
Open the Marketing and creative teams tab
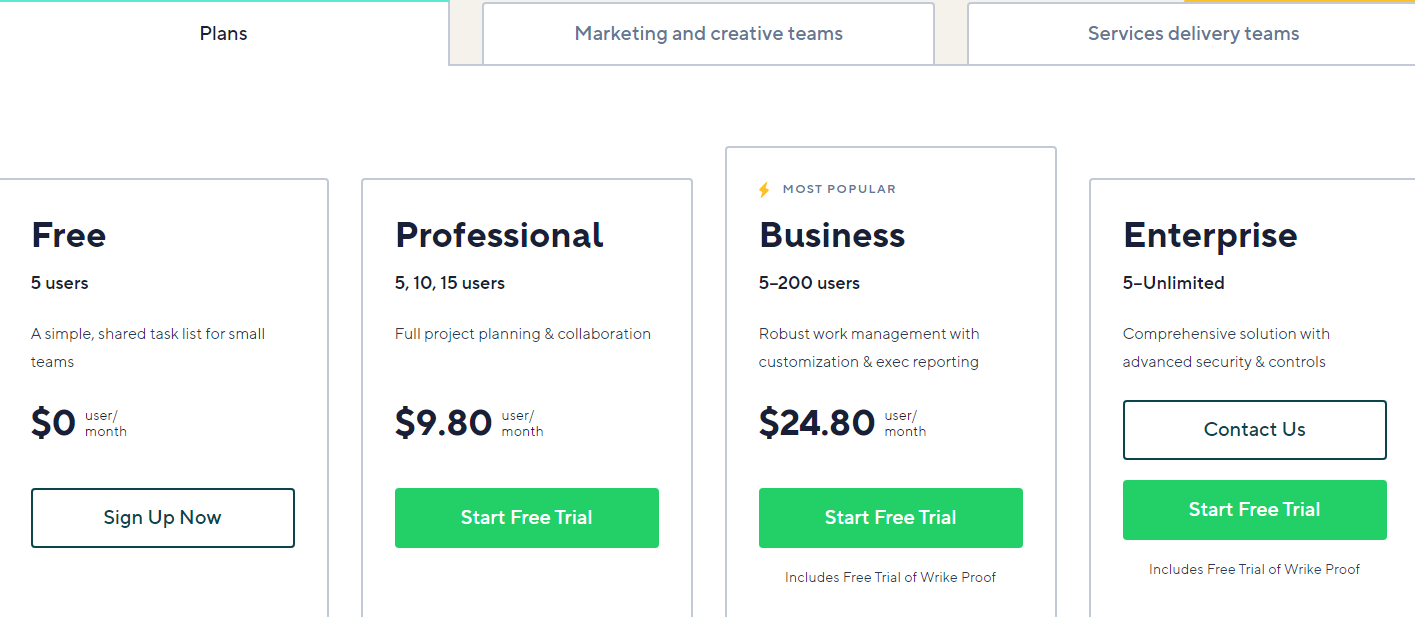click(x=708, y=34)
